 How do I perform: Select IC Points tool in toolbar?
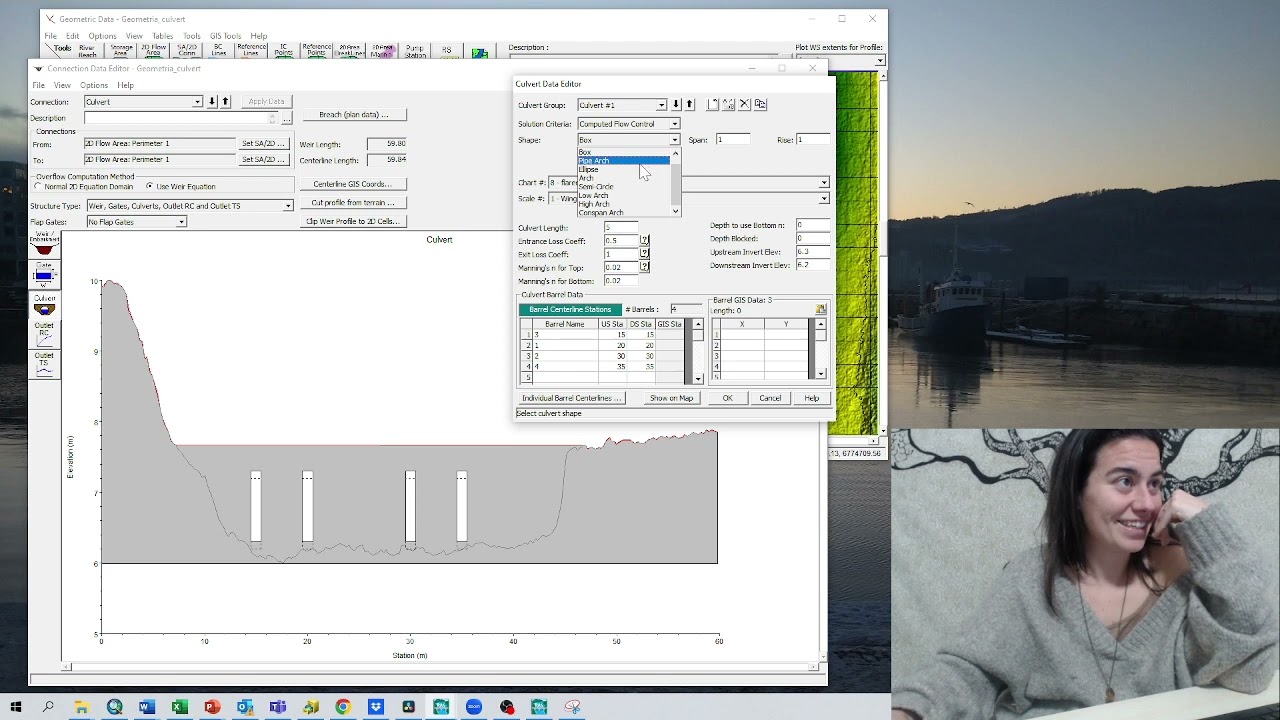[x=284, y=50]
